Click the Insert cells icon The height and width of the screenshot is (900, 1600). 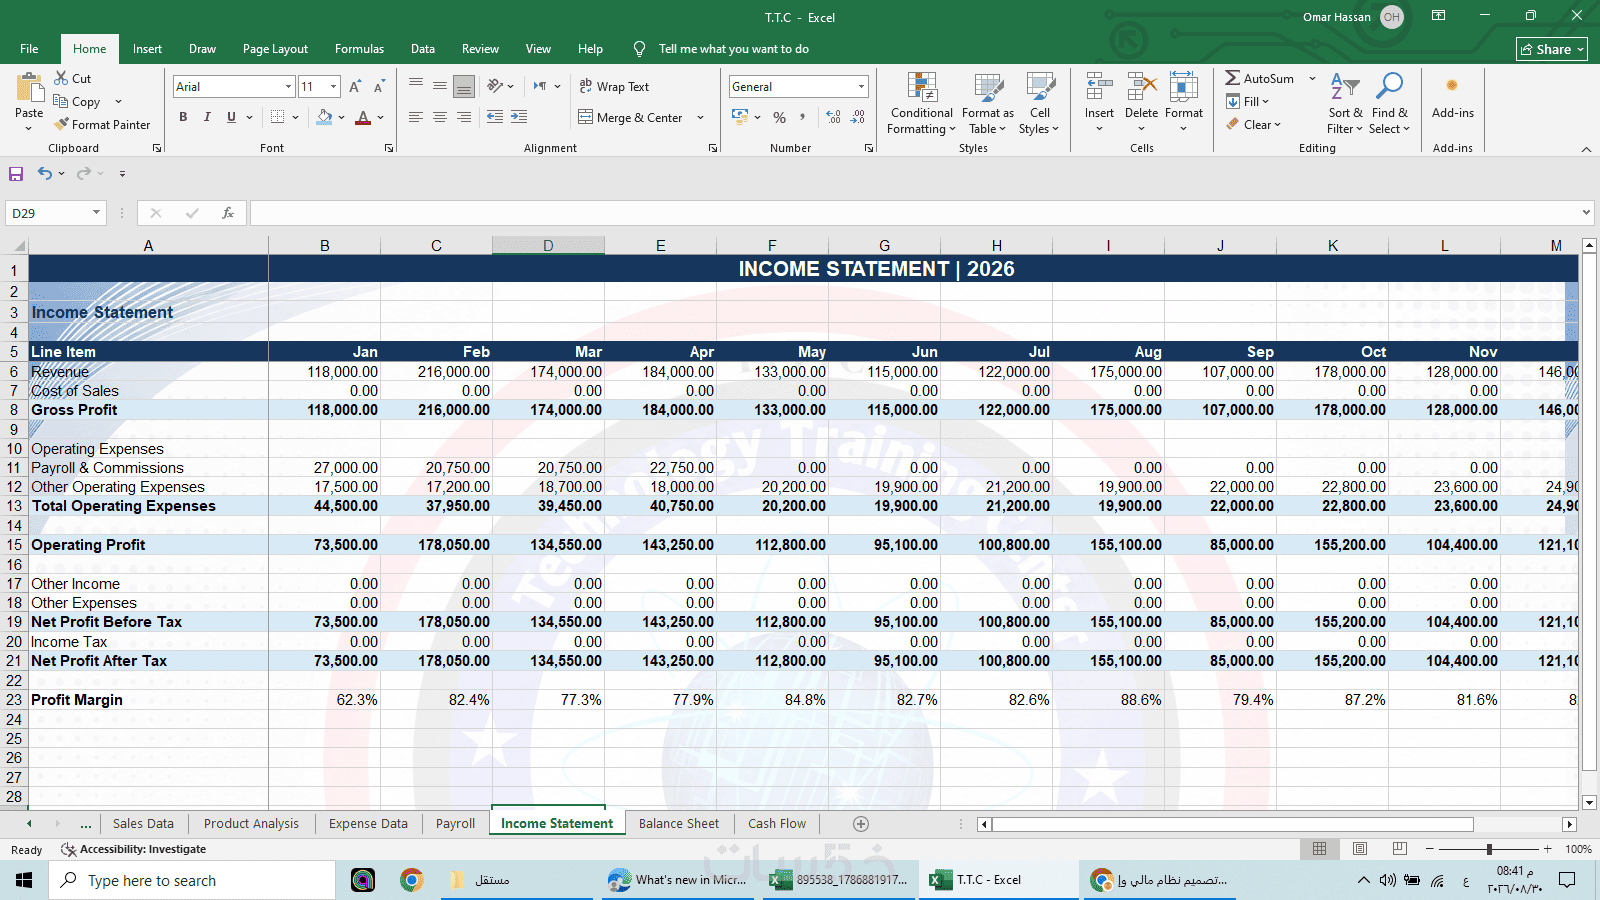[x=1099, y=87]
